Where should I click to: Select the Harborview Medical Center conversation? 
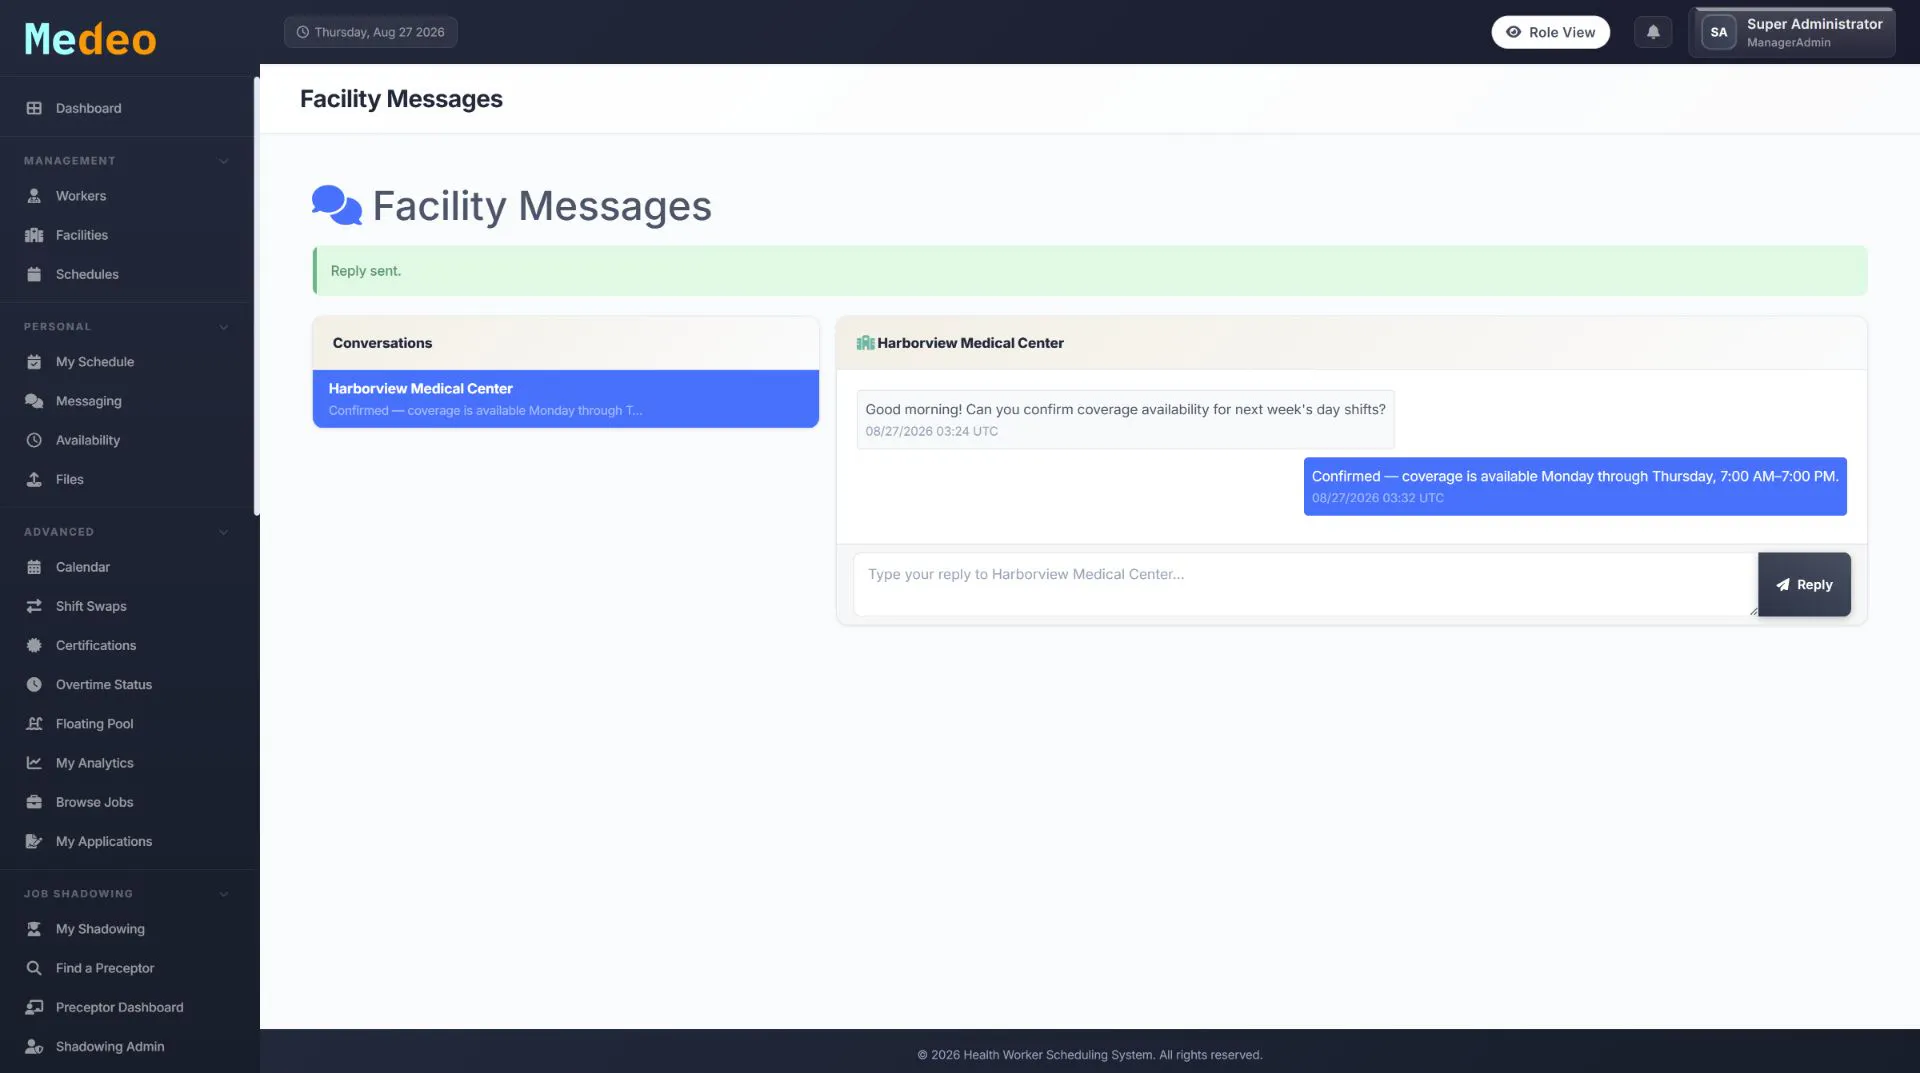click(x=566, y=399)
